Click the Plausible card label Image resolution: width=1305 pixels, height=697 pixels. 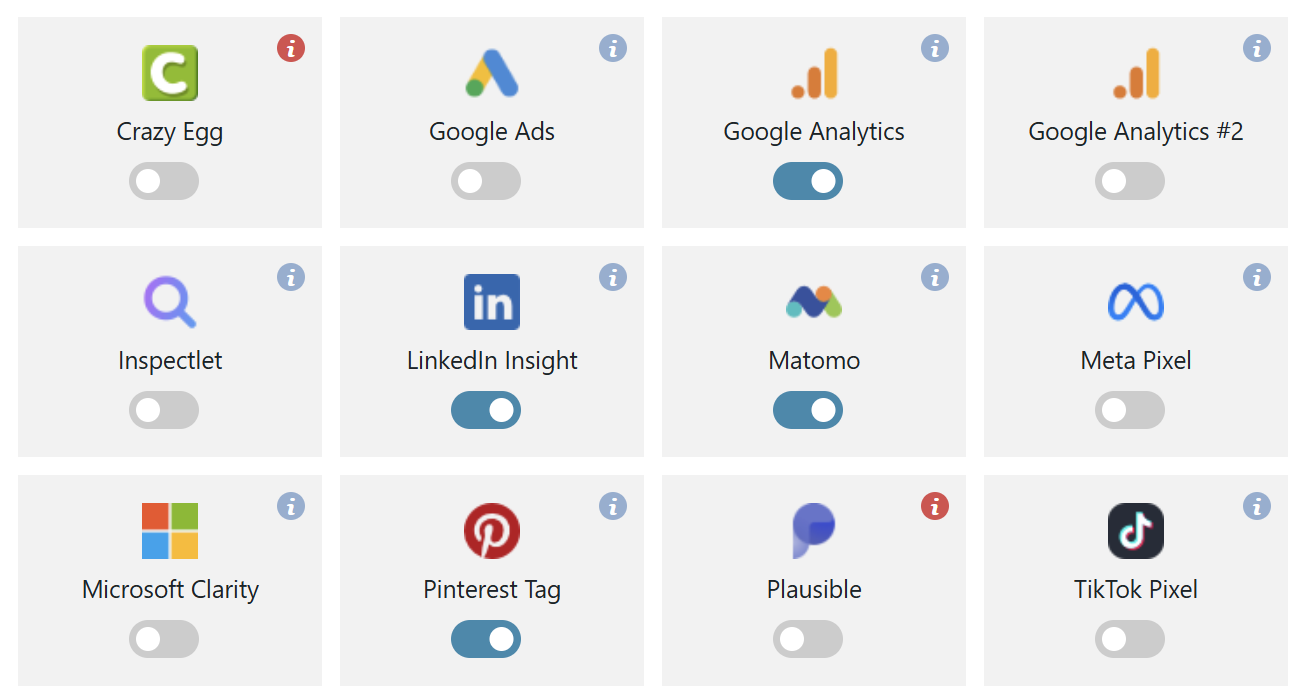tap(814, 590)
